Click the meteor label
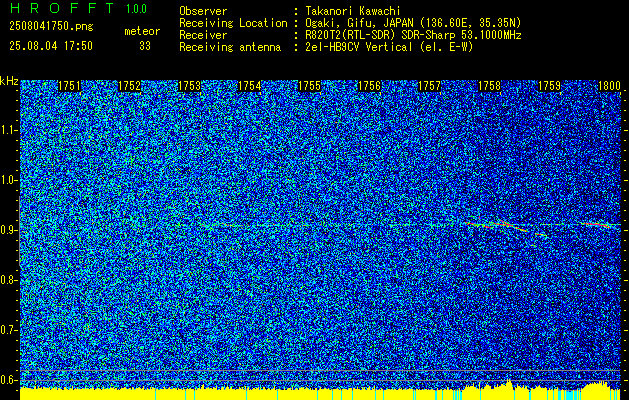629x400 pixels. [x=142, y=31]
